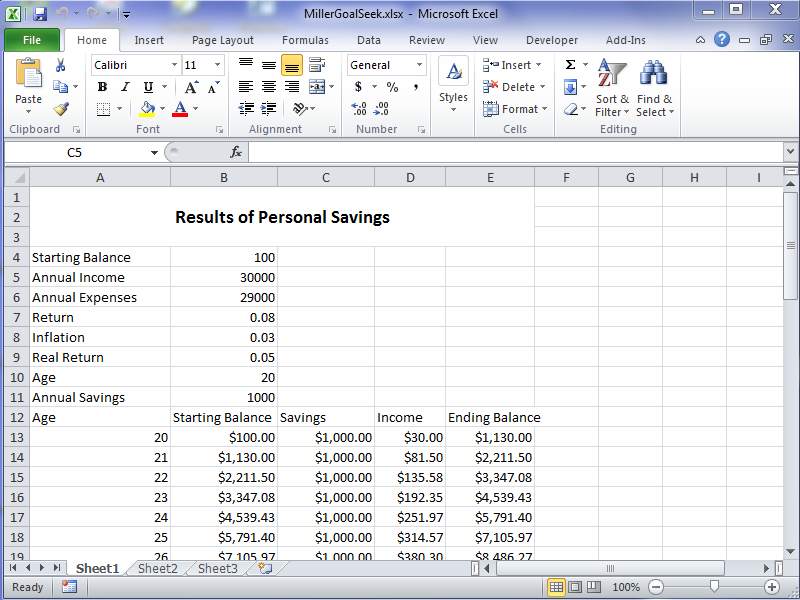Toggle Bottom Align for cell
The width and height of the screenshot is (800, 600).
pos(292,65)
